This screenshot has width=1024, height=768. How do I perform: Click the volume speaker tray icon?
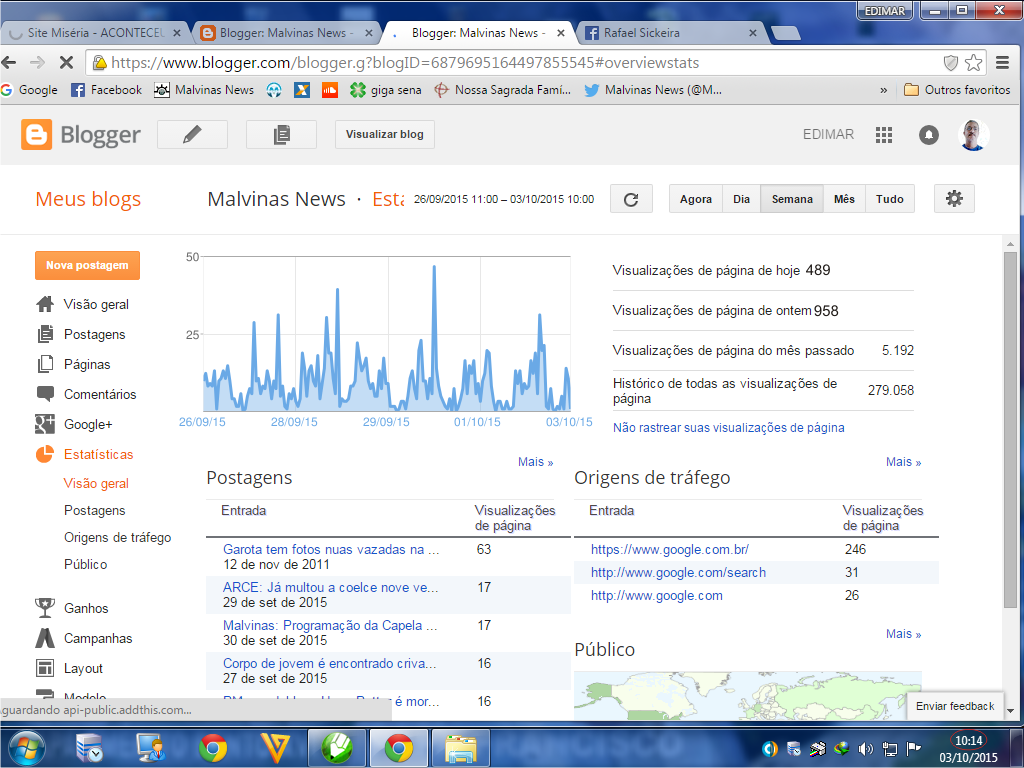[865, 748]
